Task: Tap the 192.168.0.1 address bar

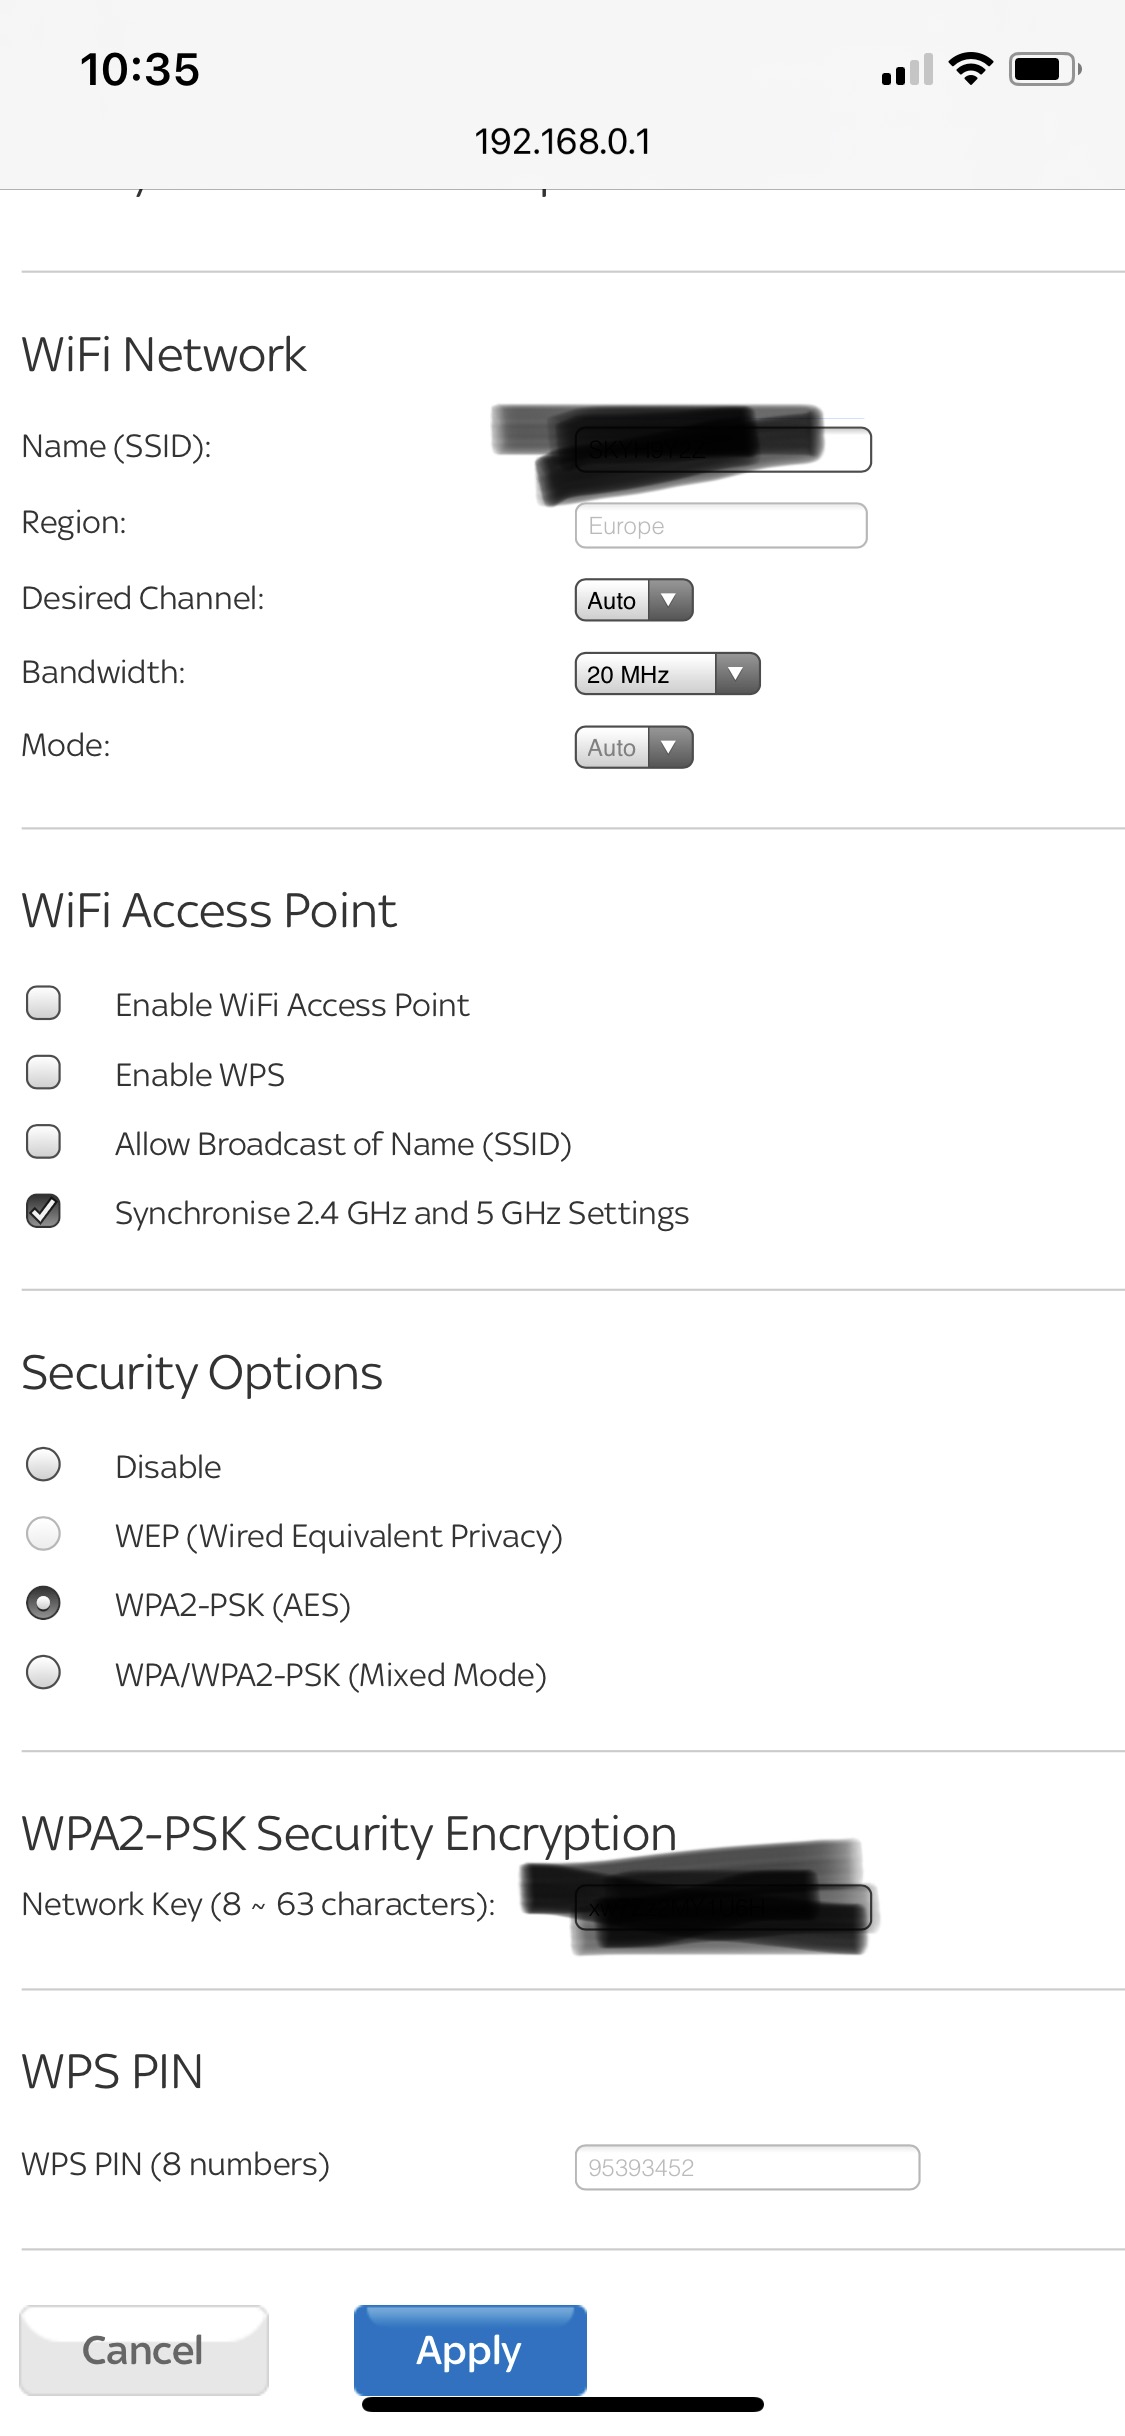Action: (x=562, y=141)
